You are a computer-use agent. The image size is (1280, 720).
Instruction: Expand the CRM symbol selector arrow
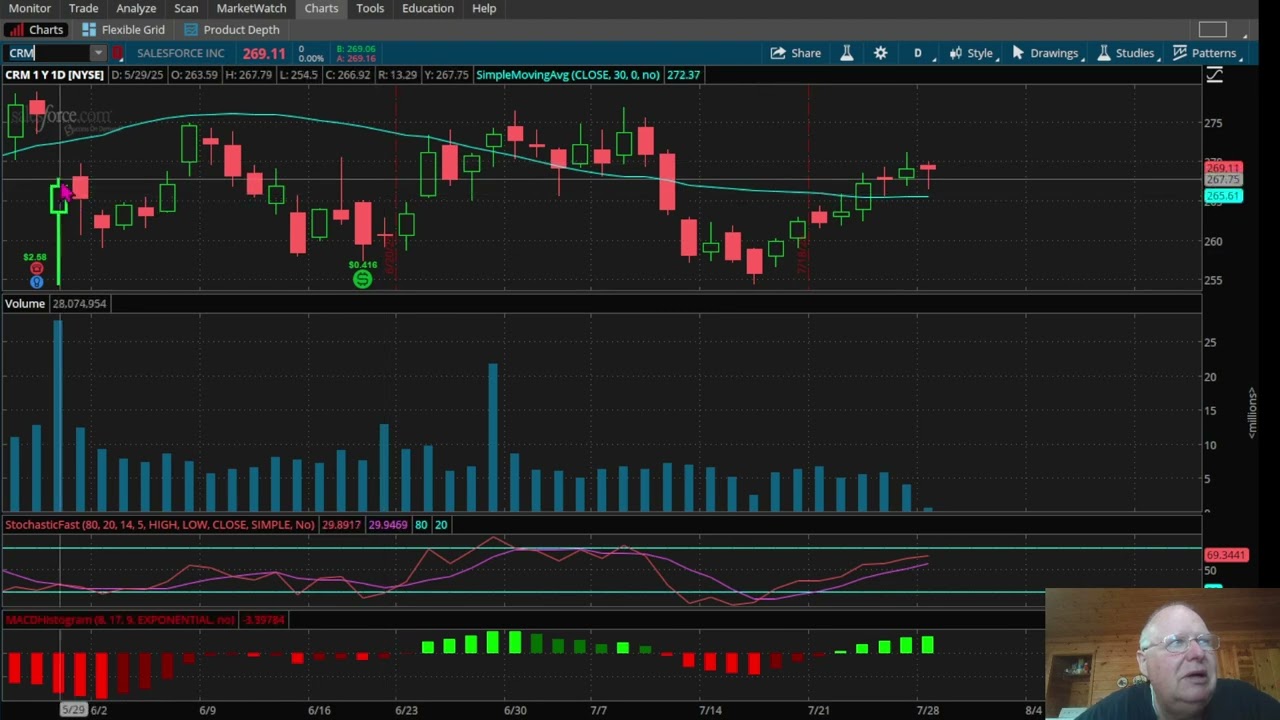click(98, 53)
